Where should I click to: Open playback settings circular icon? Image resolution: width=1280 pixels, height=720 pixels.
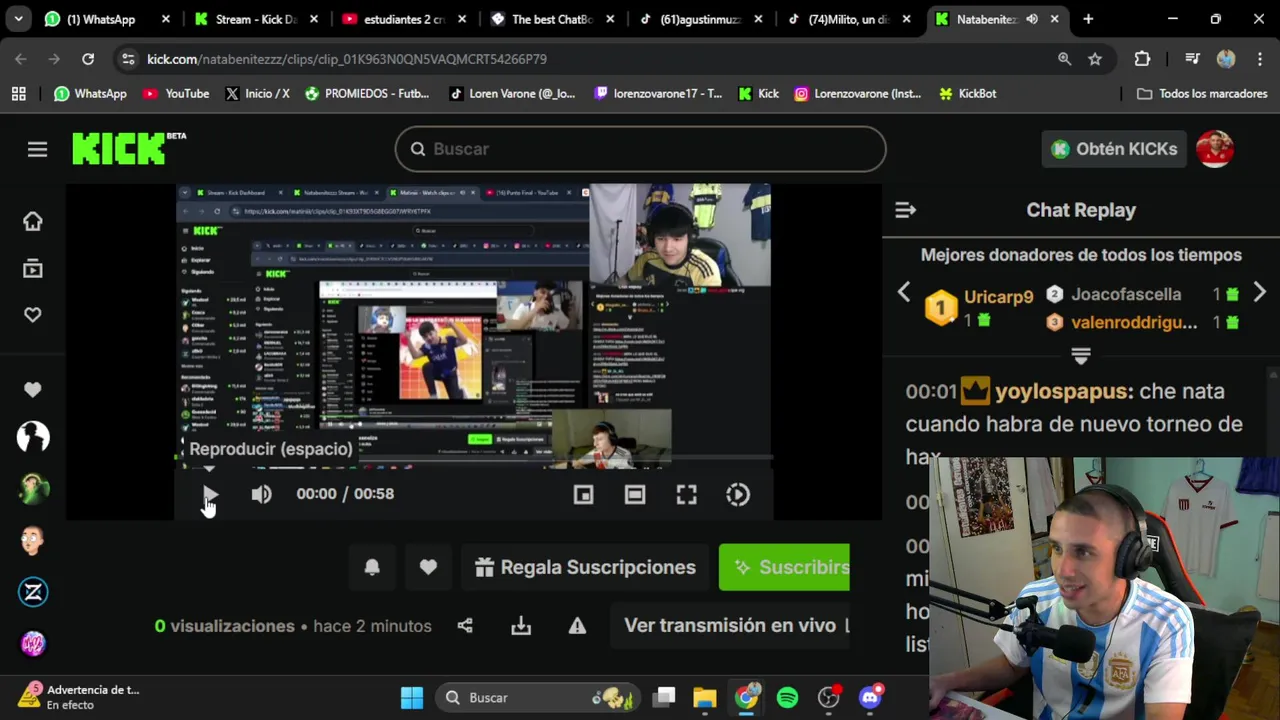click(738, 494)
